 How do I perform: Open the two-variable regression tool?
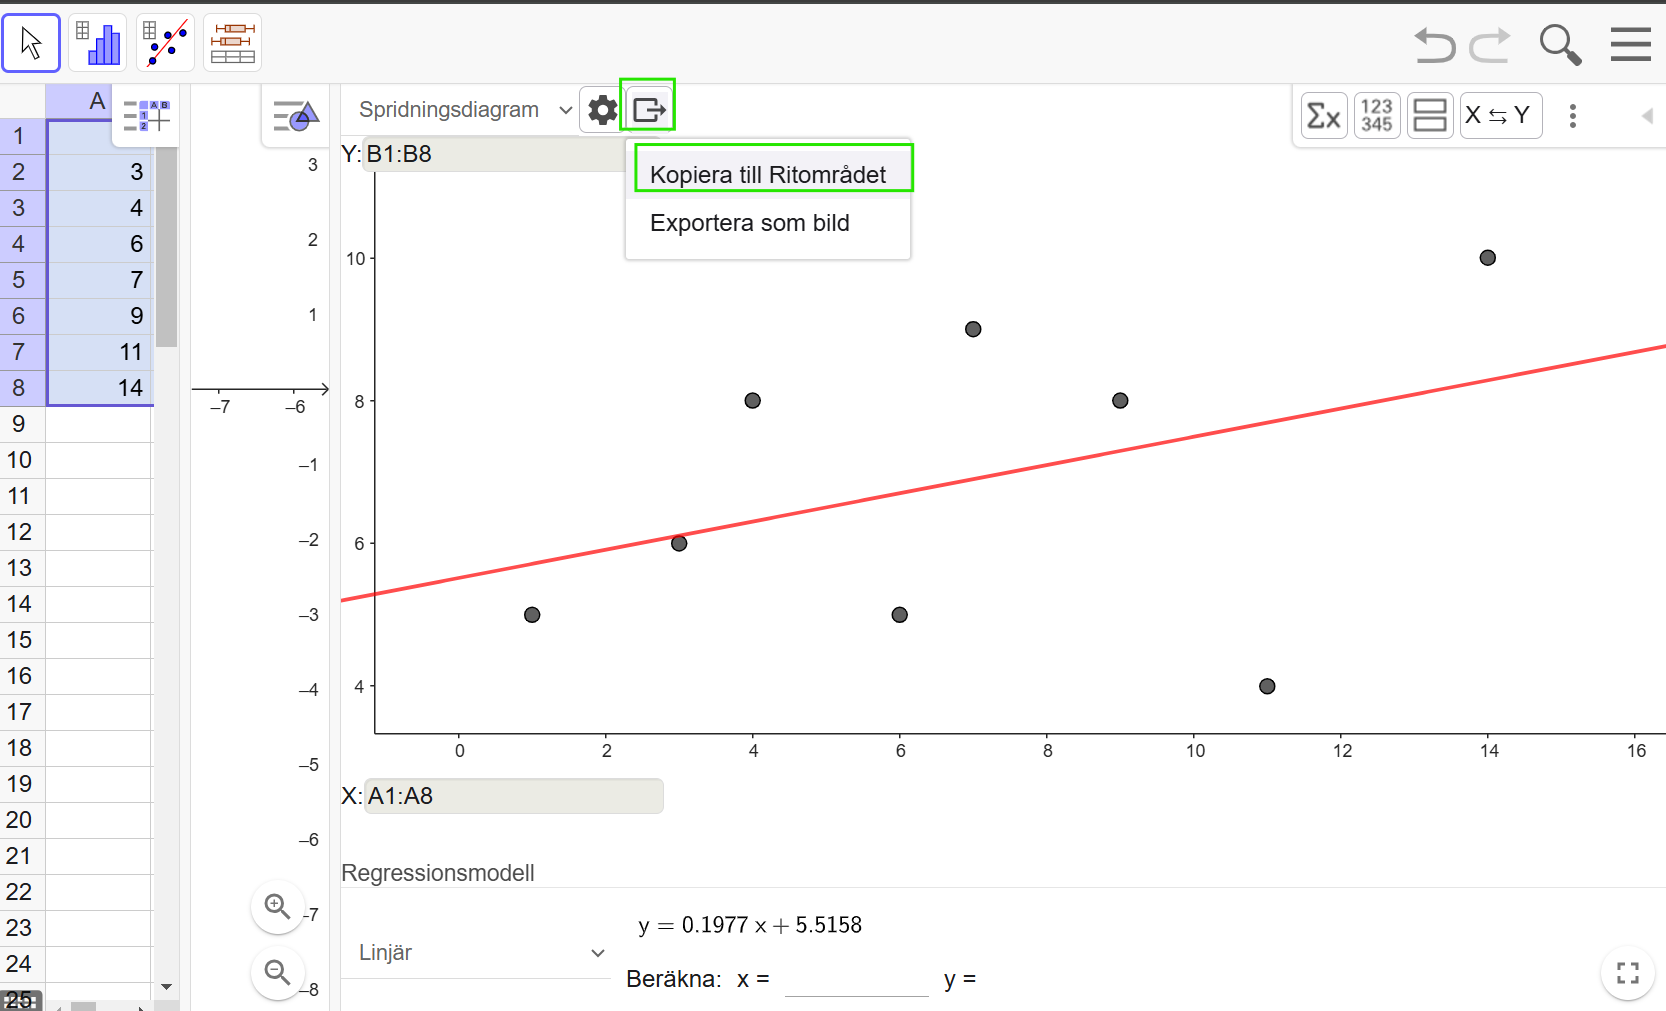coord(164,42)
